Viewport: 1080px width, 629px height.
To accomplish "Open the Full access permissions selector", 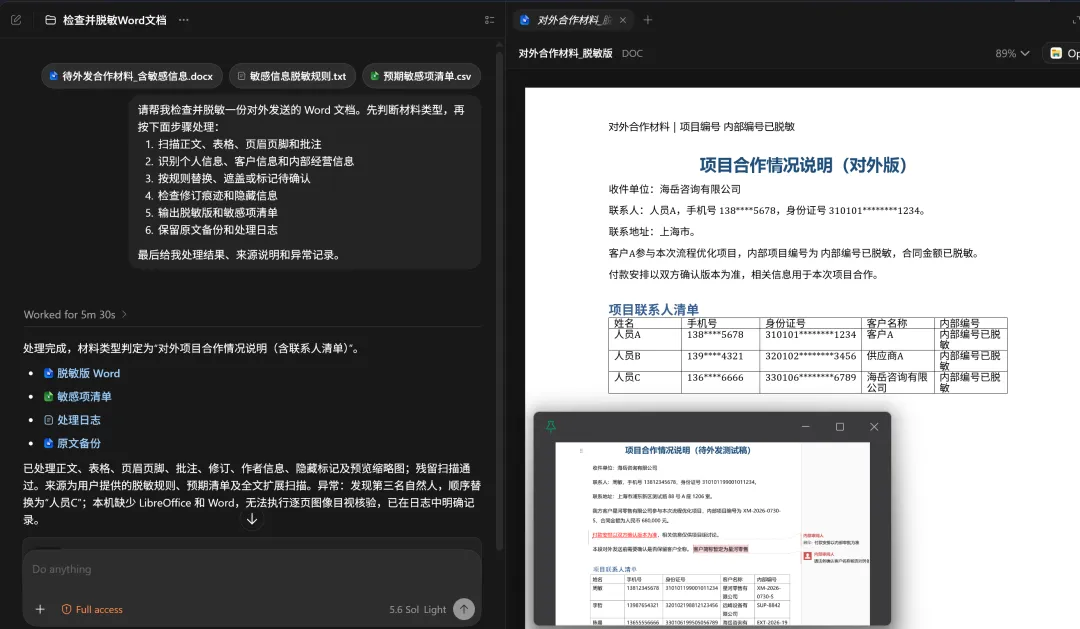I will 92,609.
